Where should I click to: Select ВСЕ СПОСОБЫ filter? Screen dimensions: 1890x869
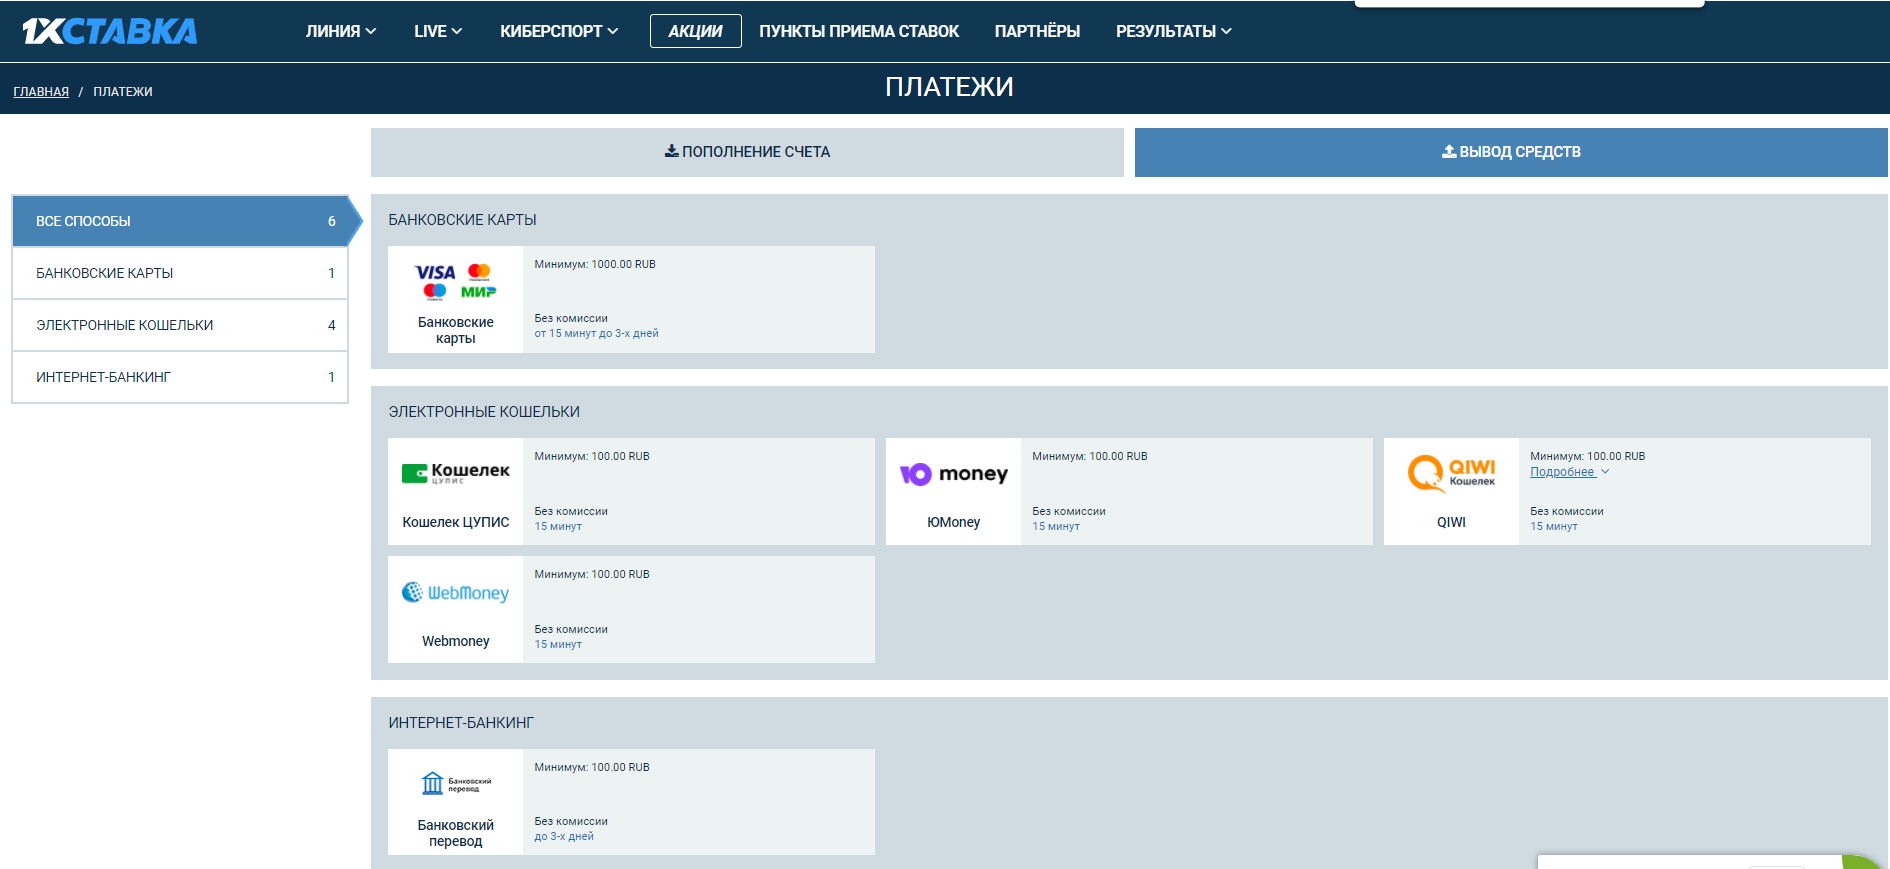(180, 221)
